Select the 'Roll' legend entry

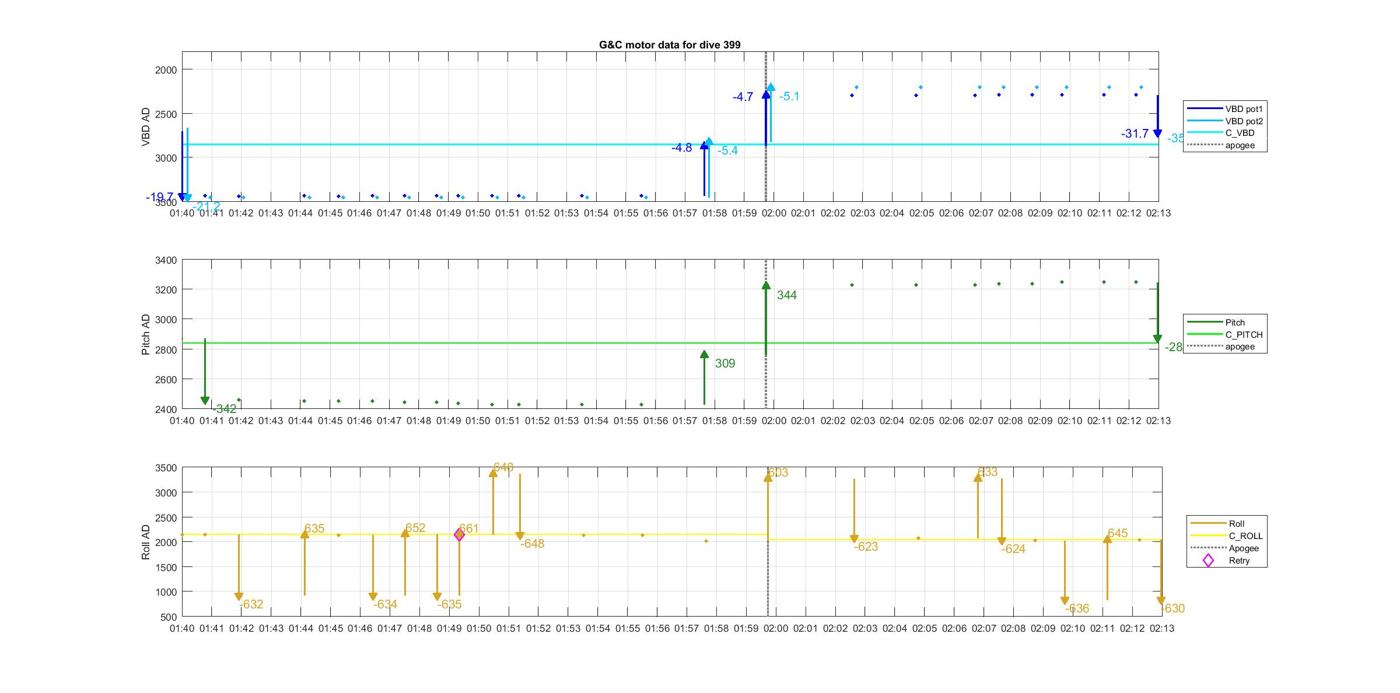pyautogui.click(x=1217, y=523)
